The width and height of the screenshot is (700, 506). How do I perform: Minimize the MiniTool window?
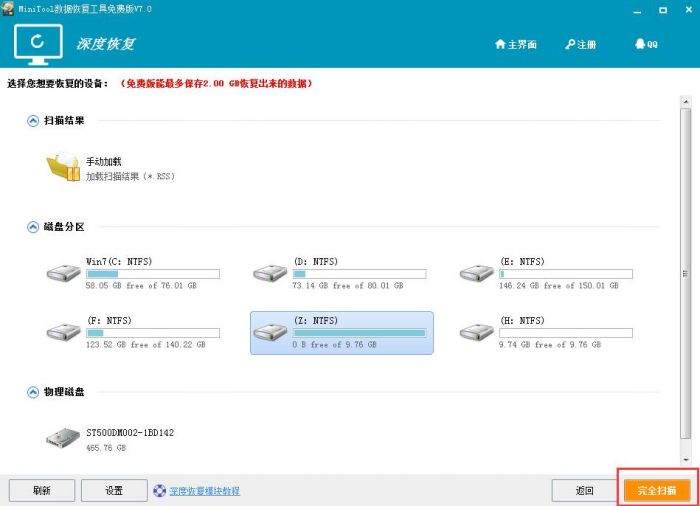point(638,10)
